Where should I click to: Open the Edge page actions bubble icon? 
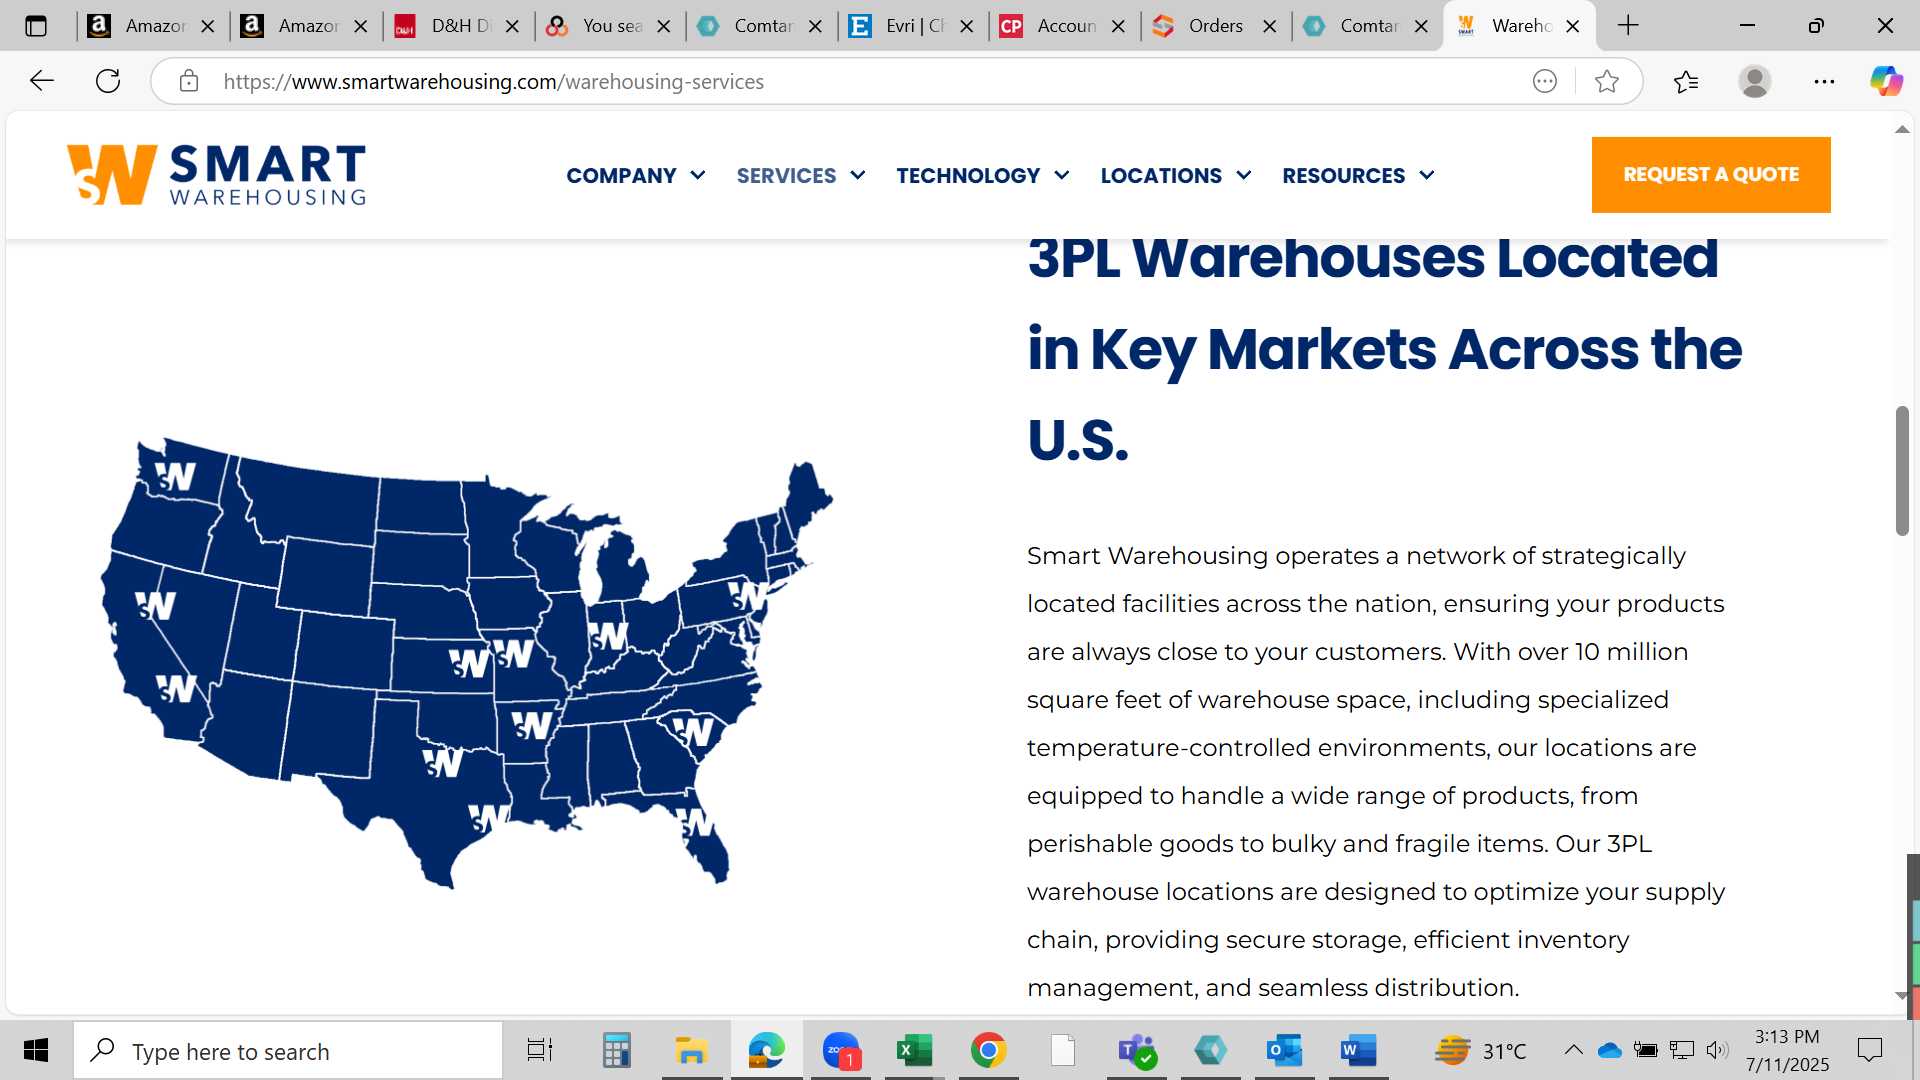(x=1545, y=81)
